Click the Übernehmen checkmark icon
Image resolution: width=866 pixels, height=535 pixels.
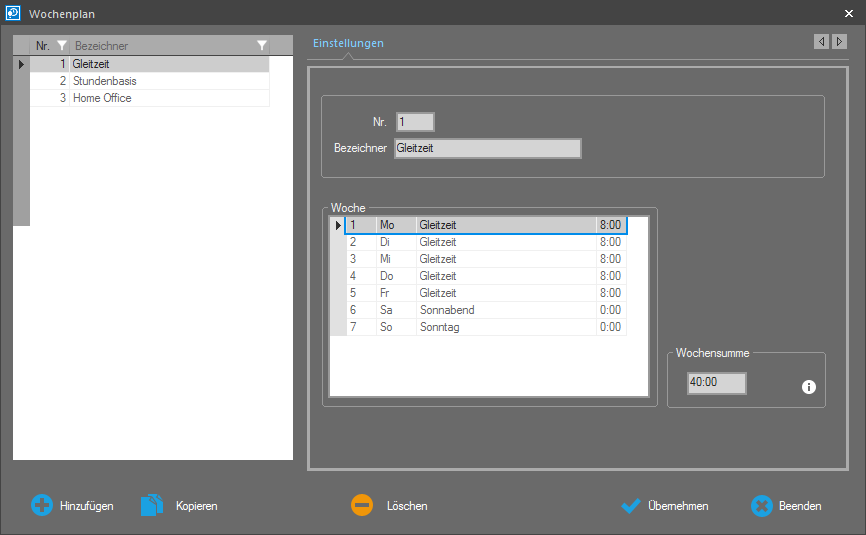click(630, 506)
